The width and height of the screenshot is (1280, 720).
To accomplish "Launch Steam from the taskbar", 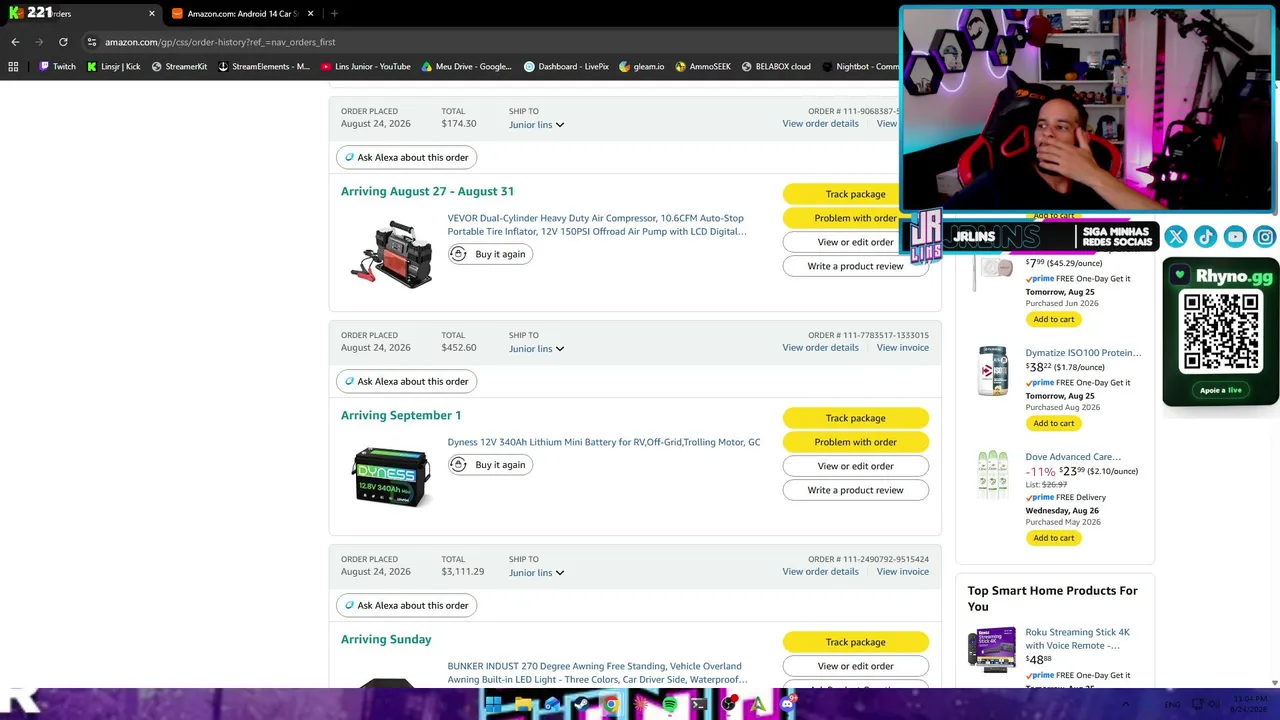I will (581, 705).
